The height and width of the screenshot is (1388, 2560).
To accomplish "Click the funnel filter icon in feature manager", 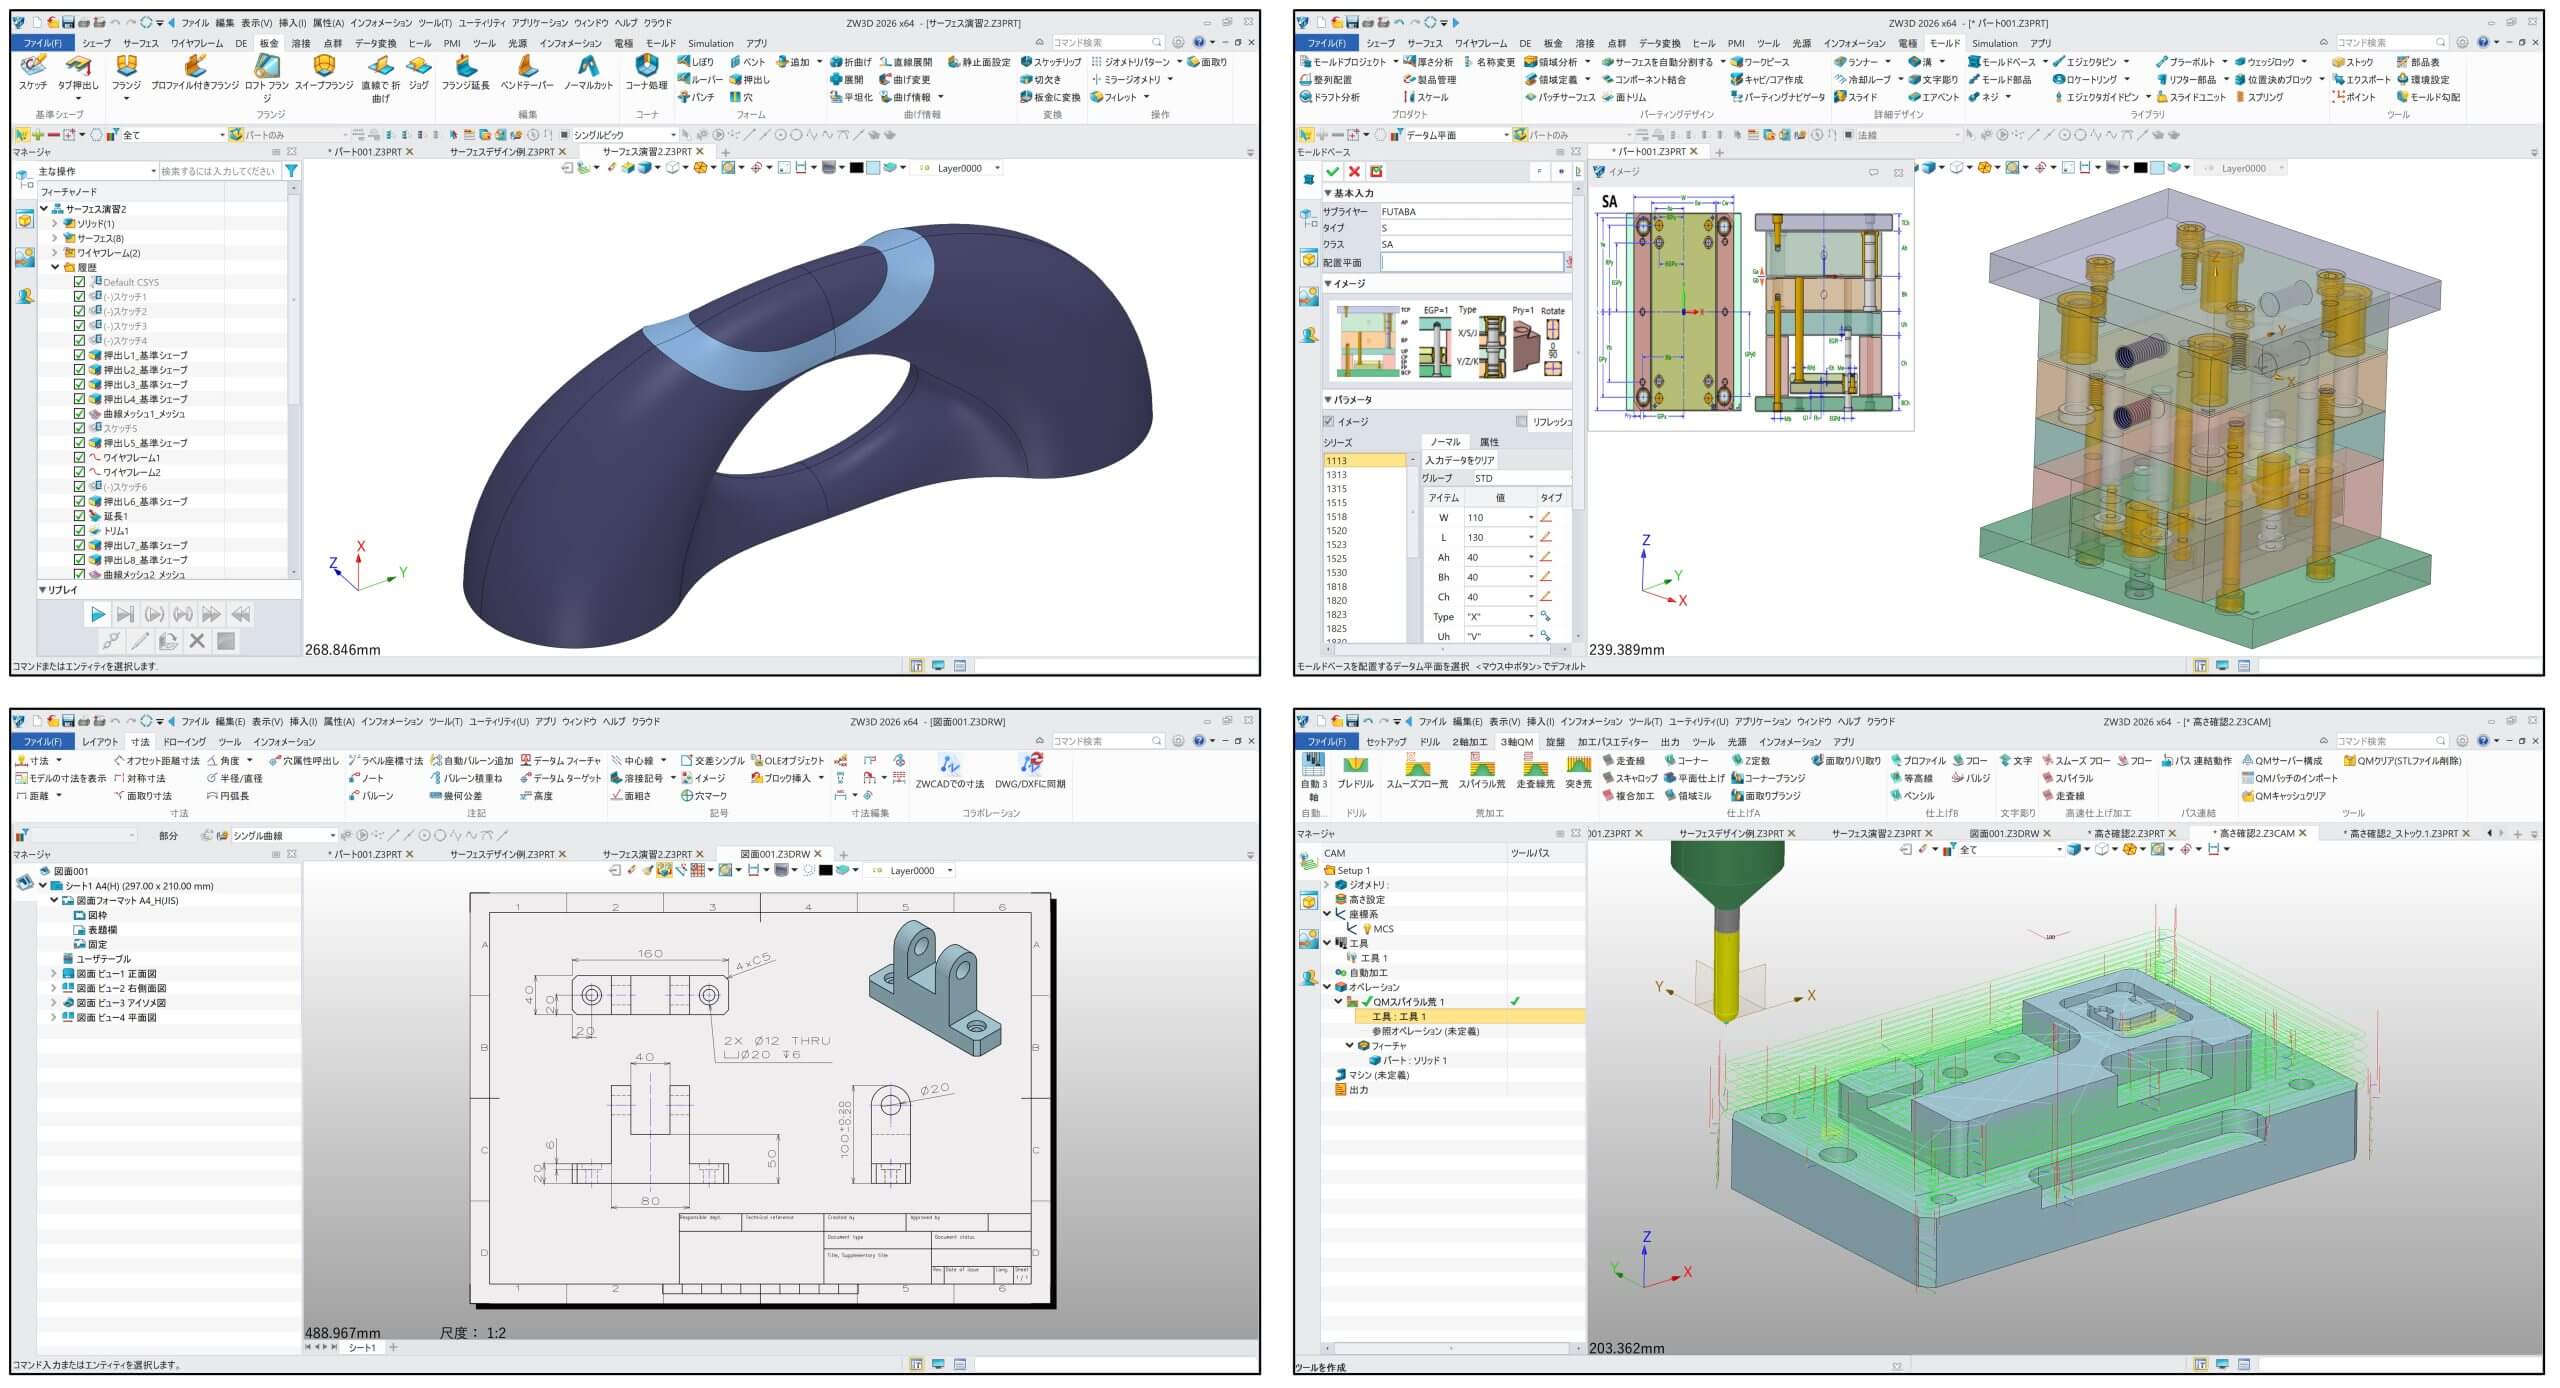I will [x=291, y=171].
